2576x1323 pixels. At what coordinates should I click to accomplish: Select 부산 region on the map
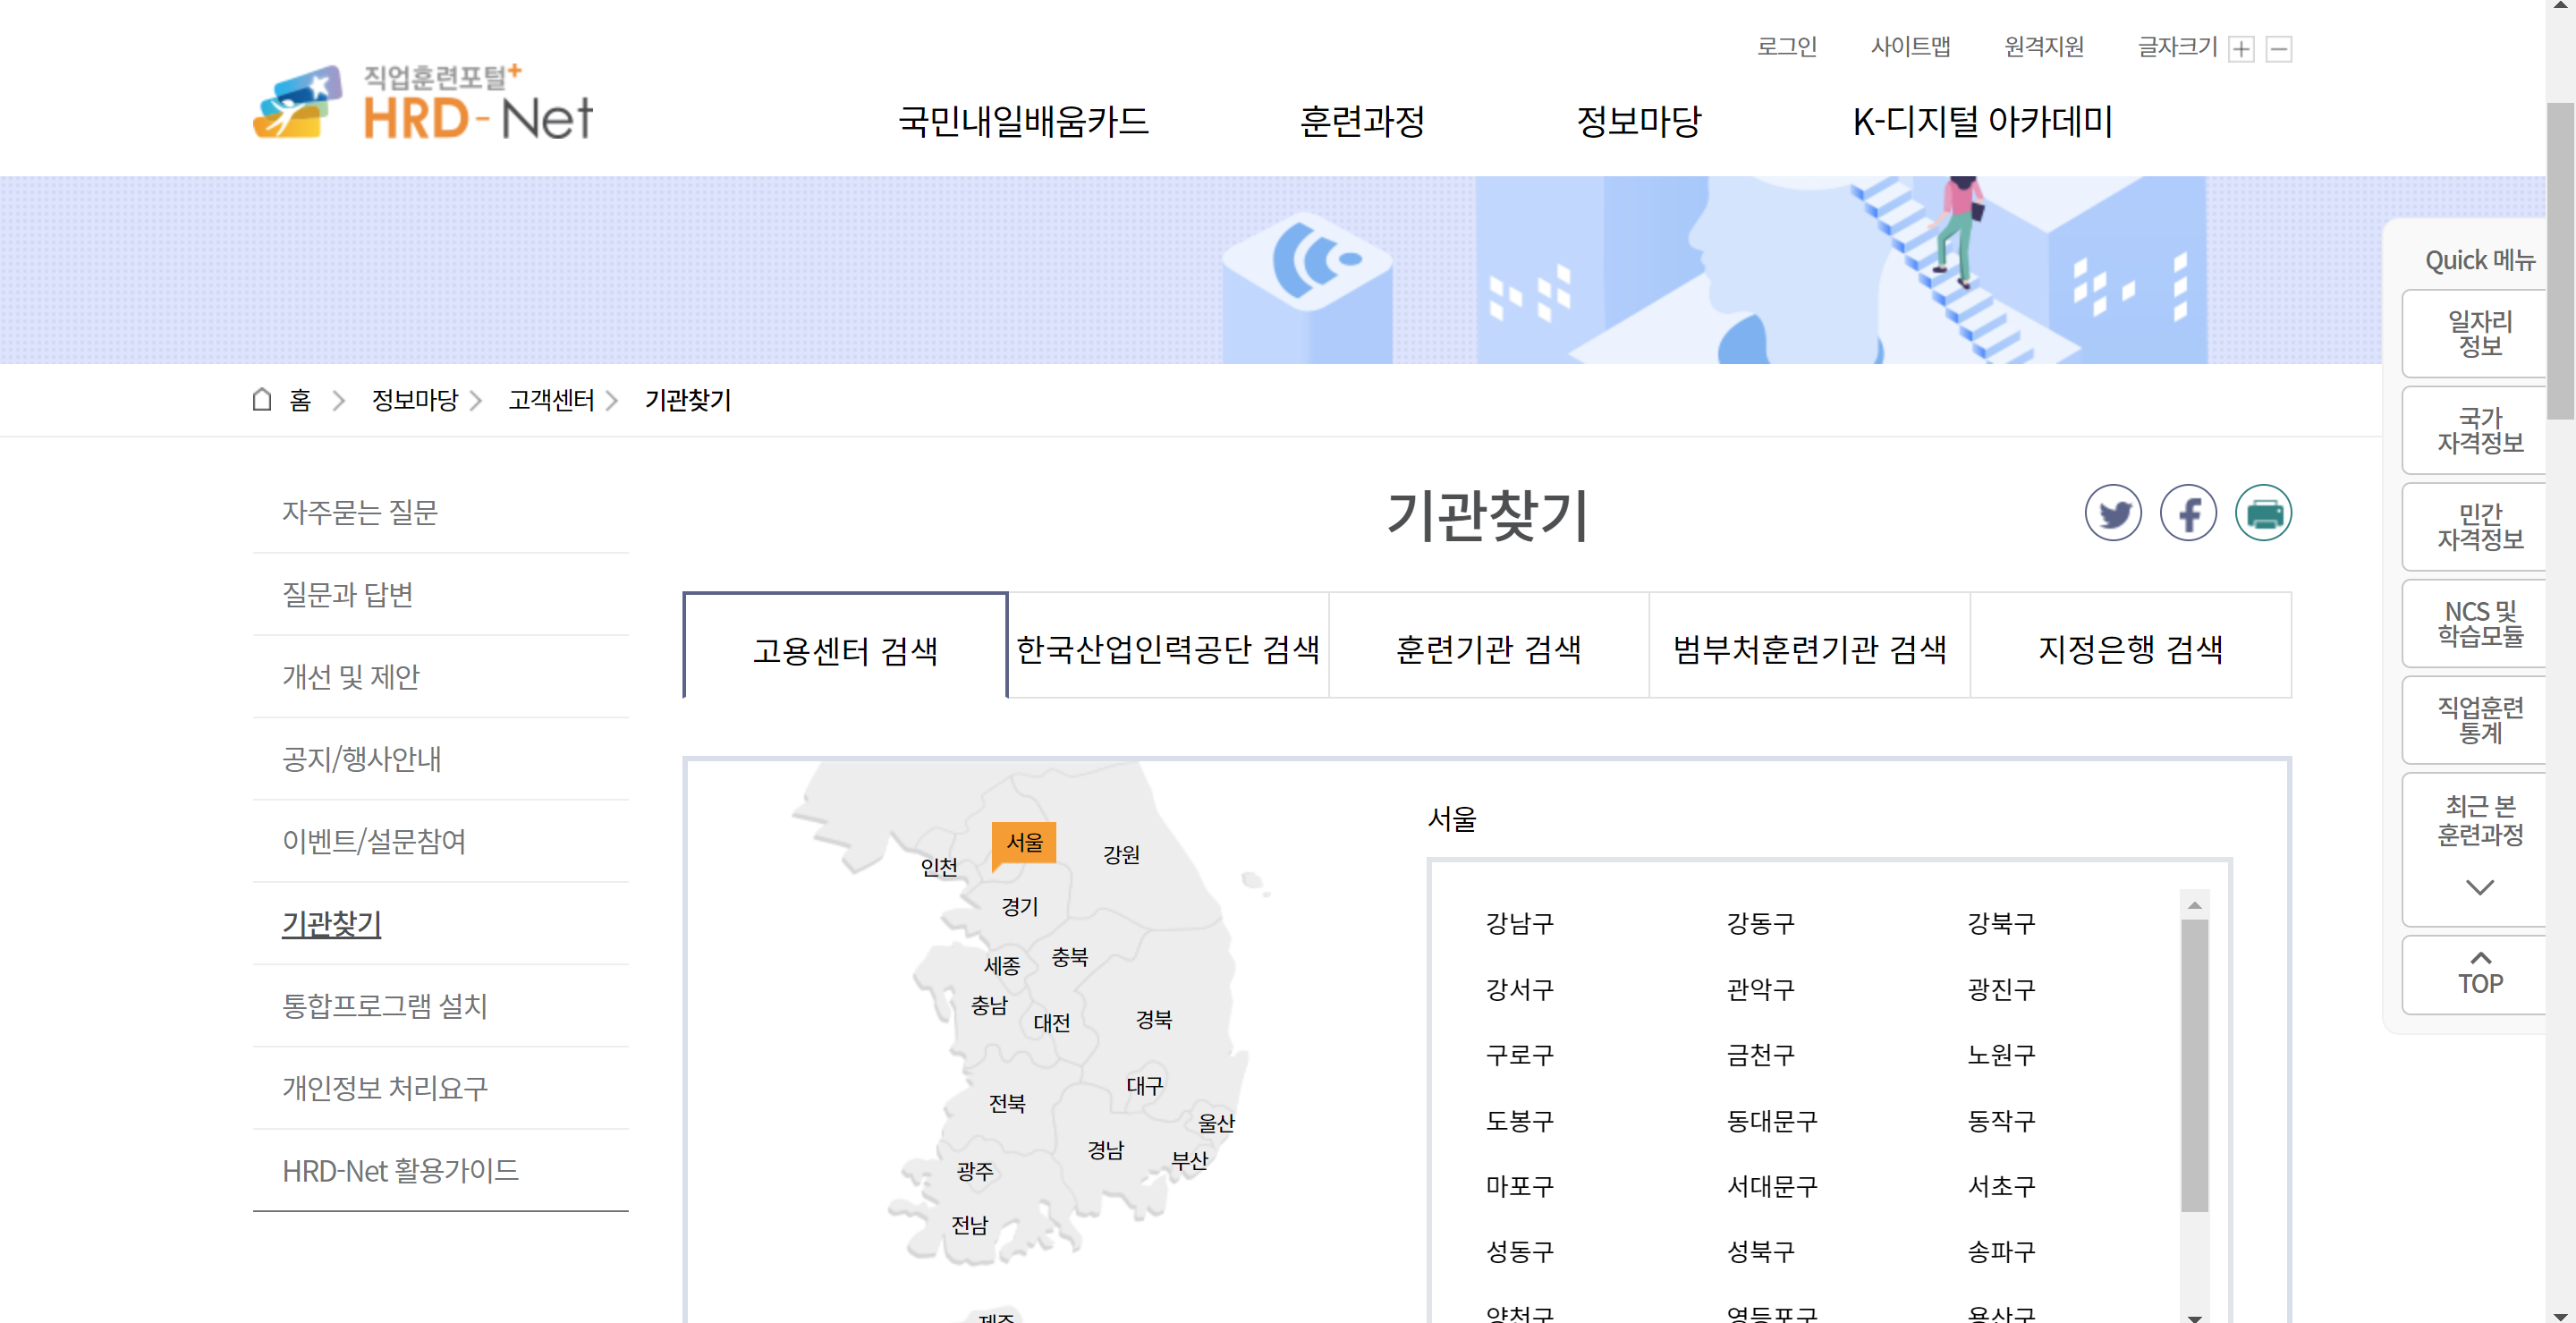pos(1189,1160)
